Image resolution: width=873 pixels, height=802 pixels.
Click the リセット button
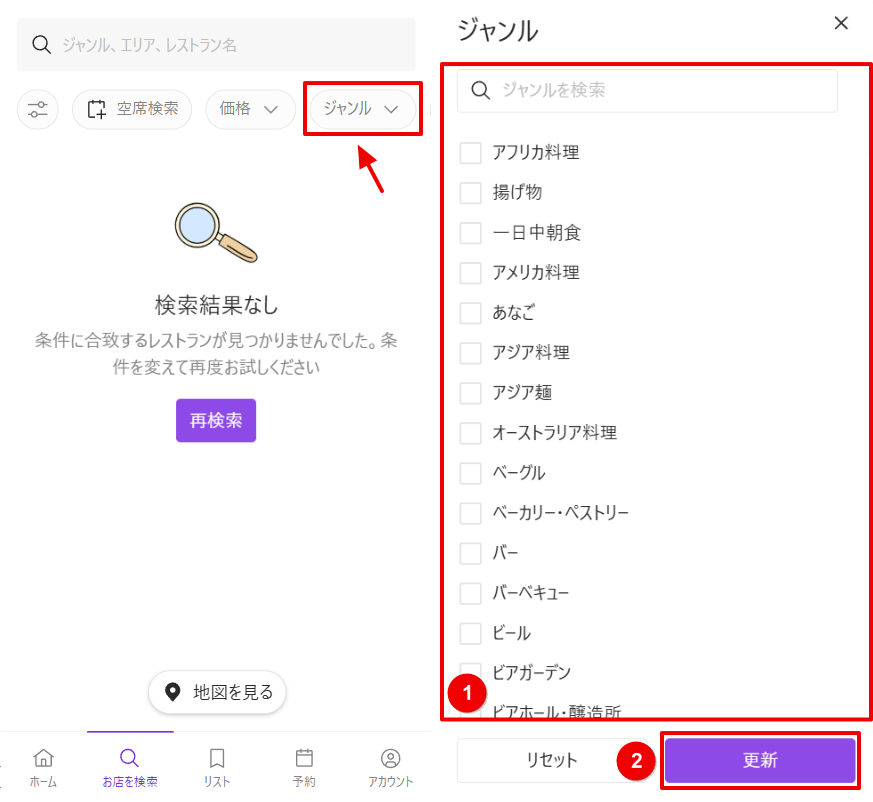(552, 760)
